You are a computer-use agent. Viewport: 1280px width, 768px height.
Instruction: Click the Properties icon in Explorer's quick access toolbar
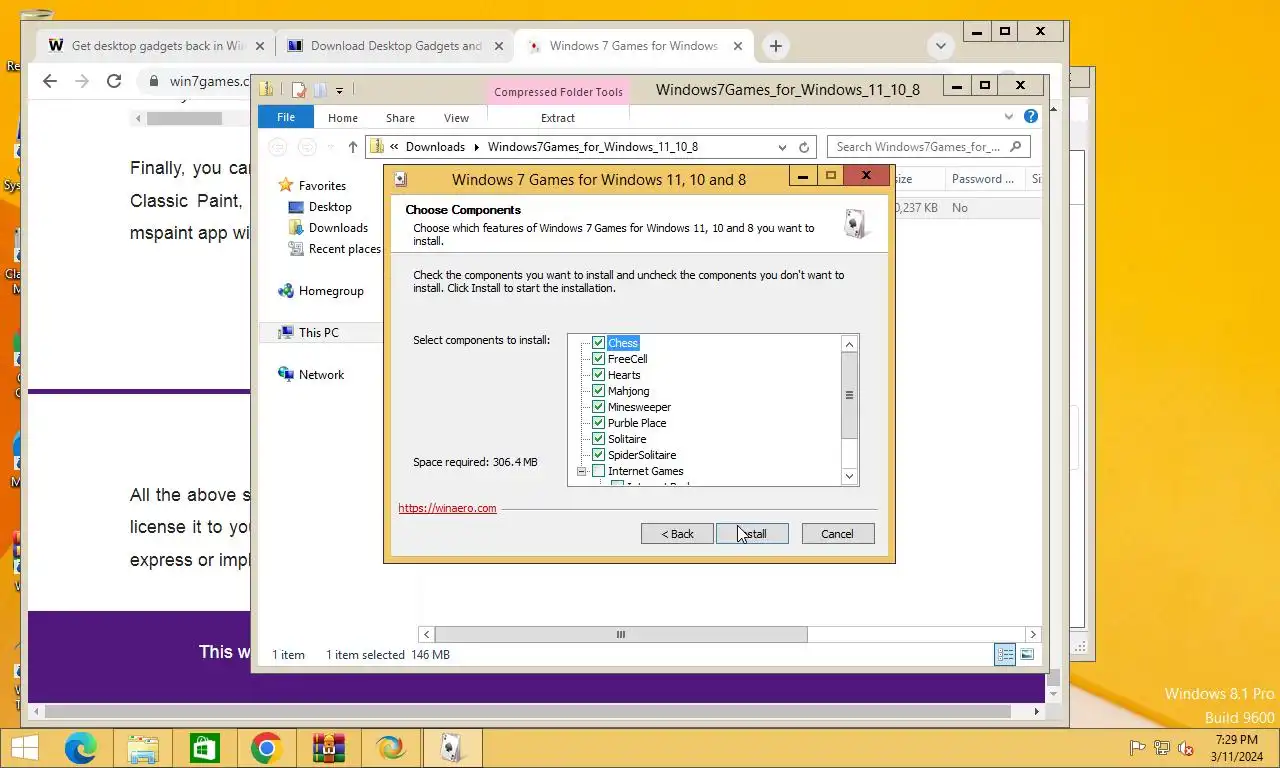coord(299,90)
